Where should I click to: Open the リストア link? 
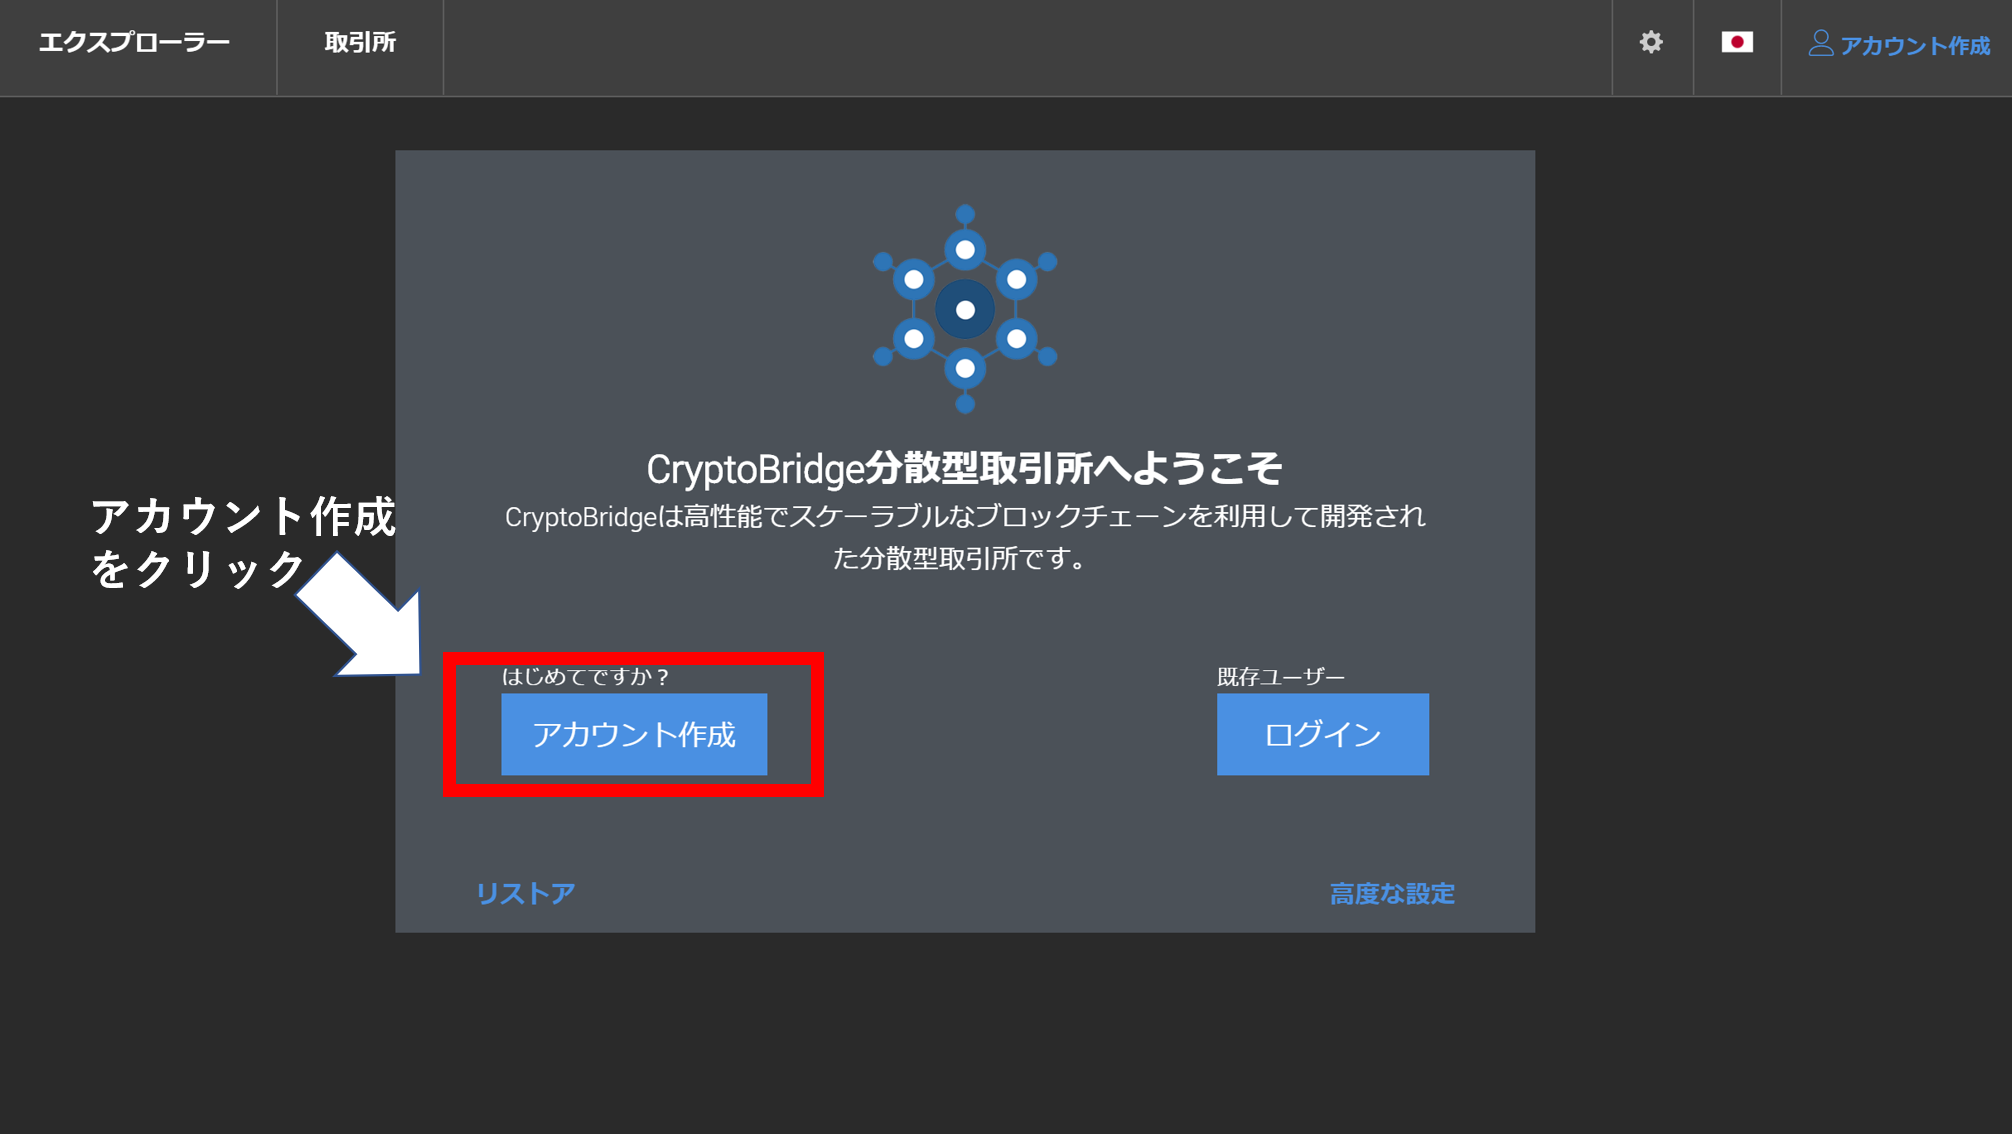(x=525, y=893)
